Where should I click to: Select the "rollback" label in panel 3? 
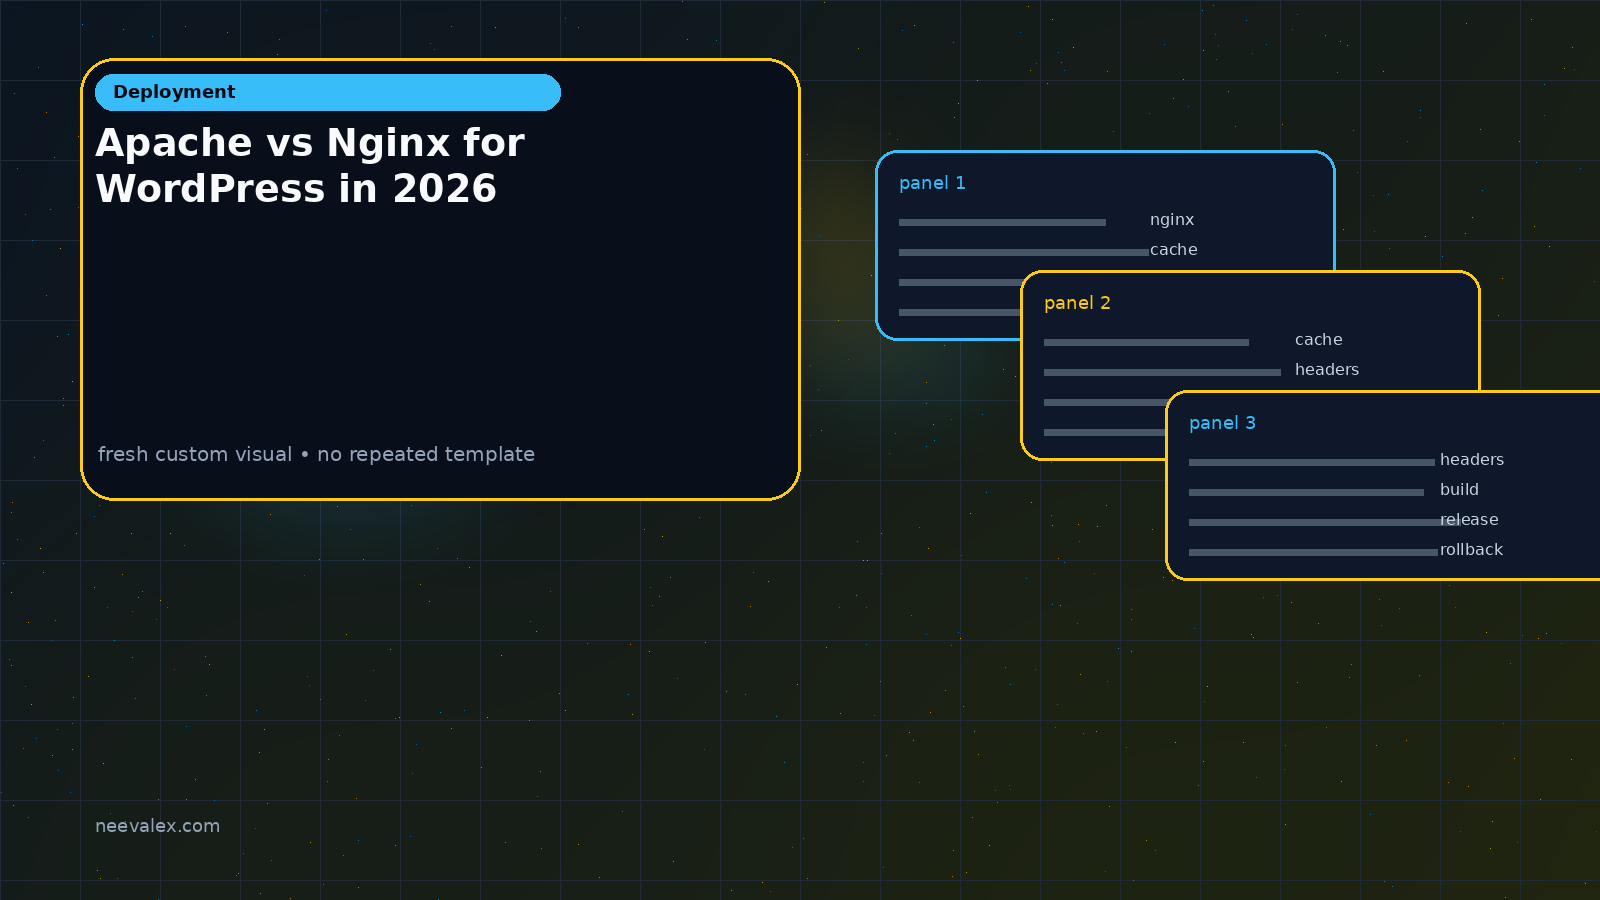pos(1471,550)
